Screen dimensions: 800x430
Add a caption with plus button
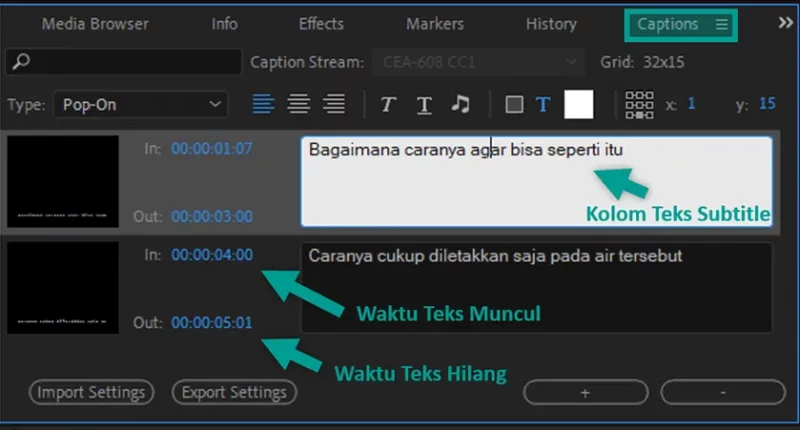click(586, 392)
